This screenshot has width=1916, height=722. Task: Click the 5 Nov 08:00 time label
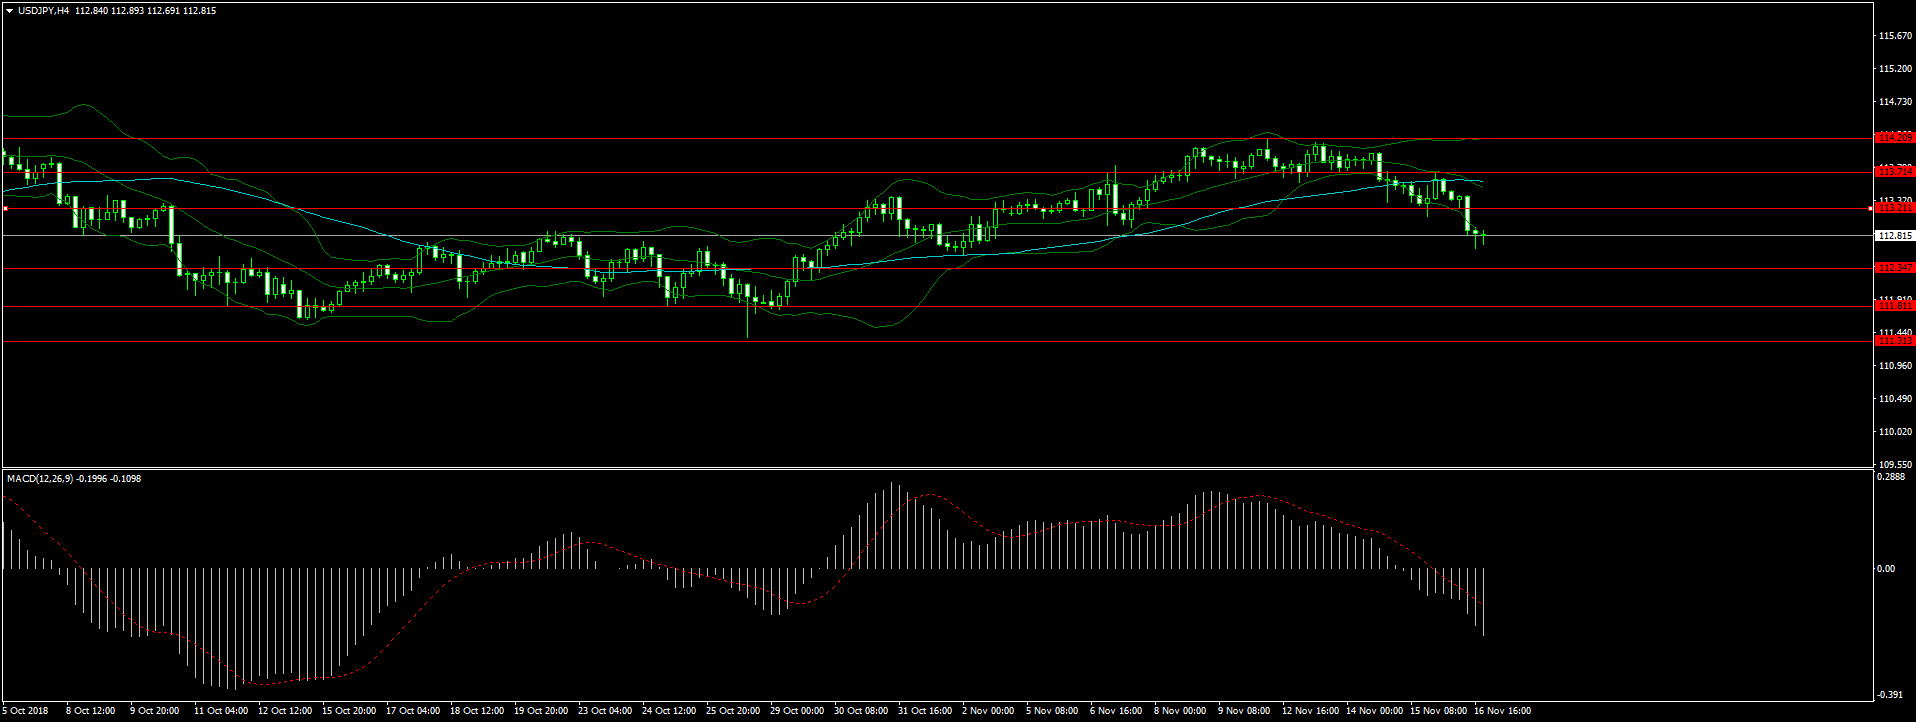(x=1052, y=711)
